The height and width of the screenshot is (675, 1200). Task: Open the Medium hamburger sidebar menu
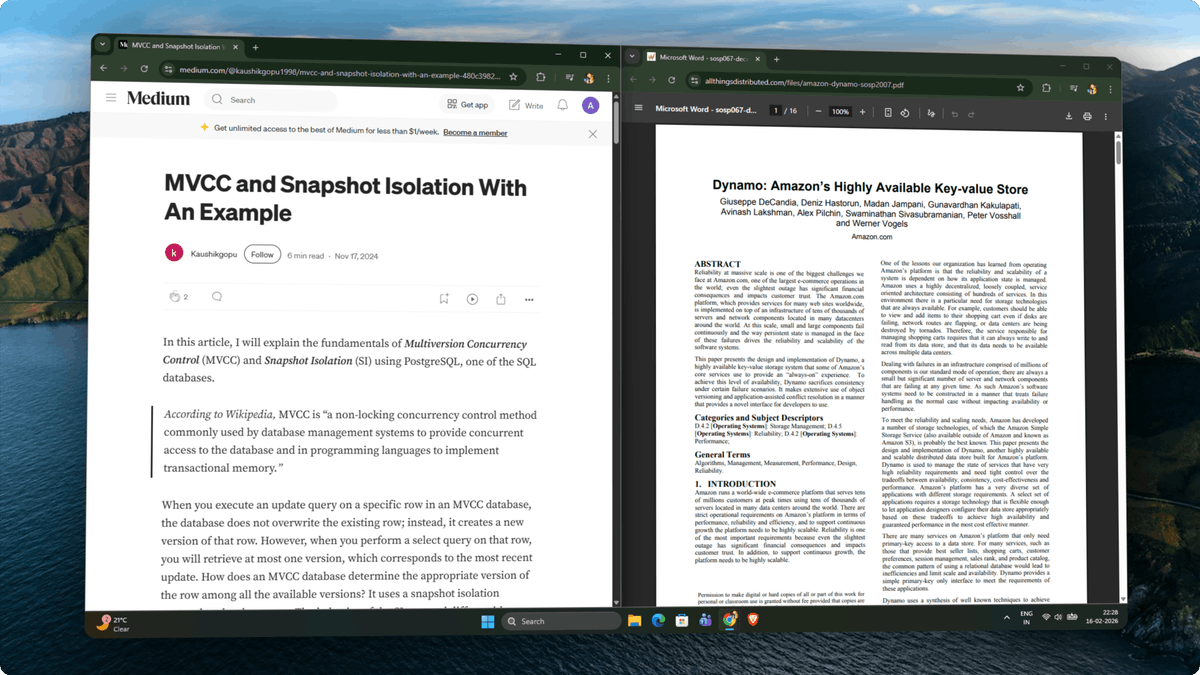click(110, 98)
